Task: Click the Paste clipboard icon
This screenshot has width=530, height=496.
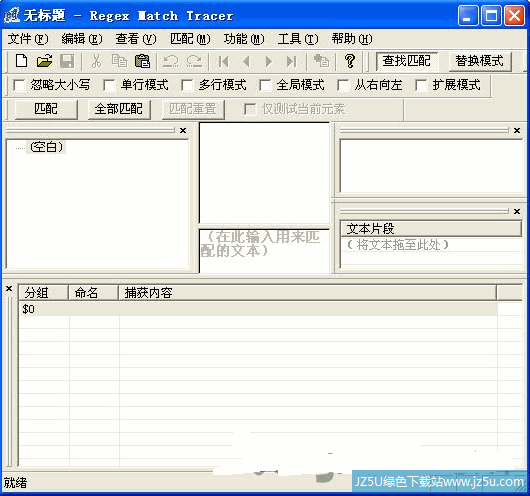Action: click(142, 61)
